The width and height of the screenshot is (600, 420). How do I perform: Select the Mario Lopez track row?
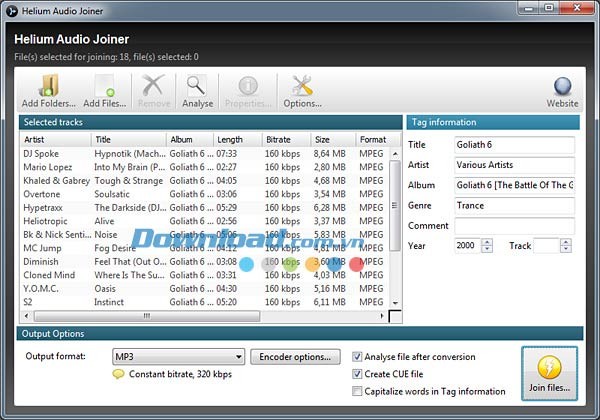click(x=204, y=167)
